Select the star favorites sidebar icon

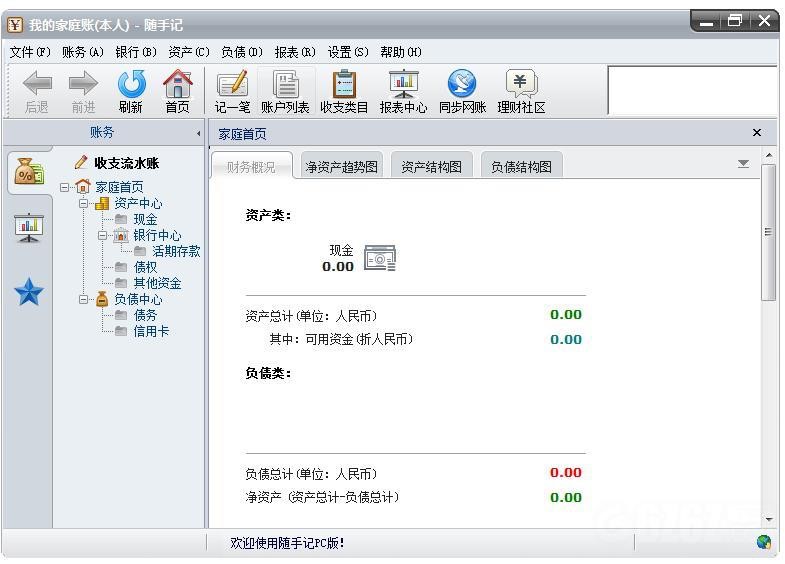point(29,292)
